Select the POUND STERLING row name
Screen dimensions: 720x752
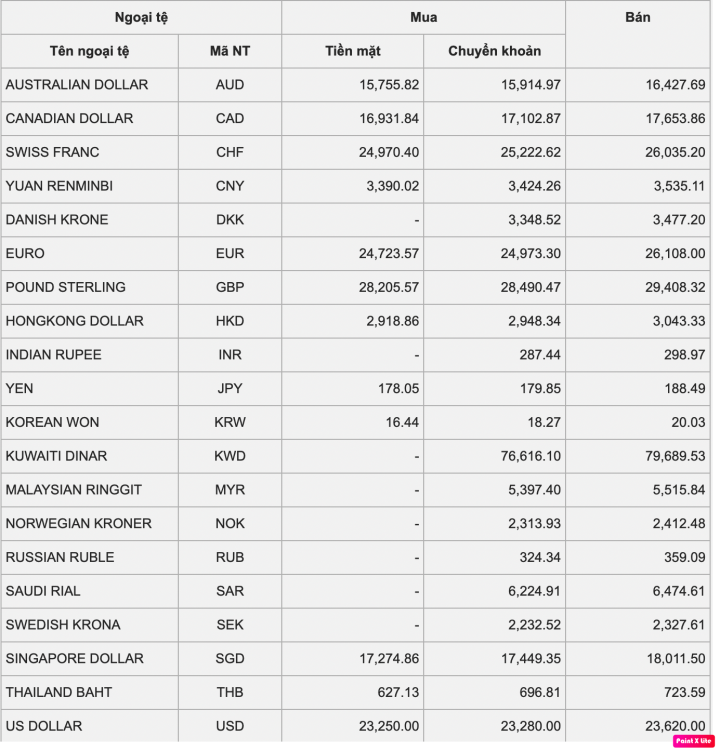tap(66, 287)
